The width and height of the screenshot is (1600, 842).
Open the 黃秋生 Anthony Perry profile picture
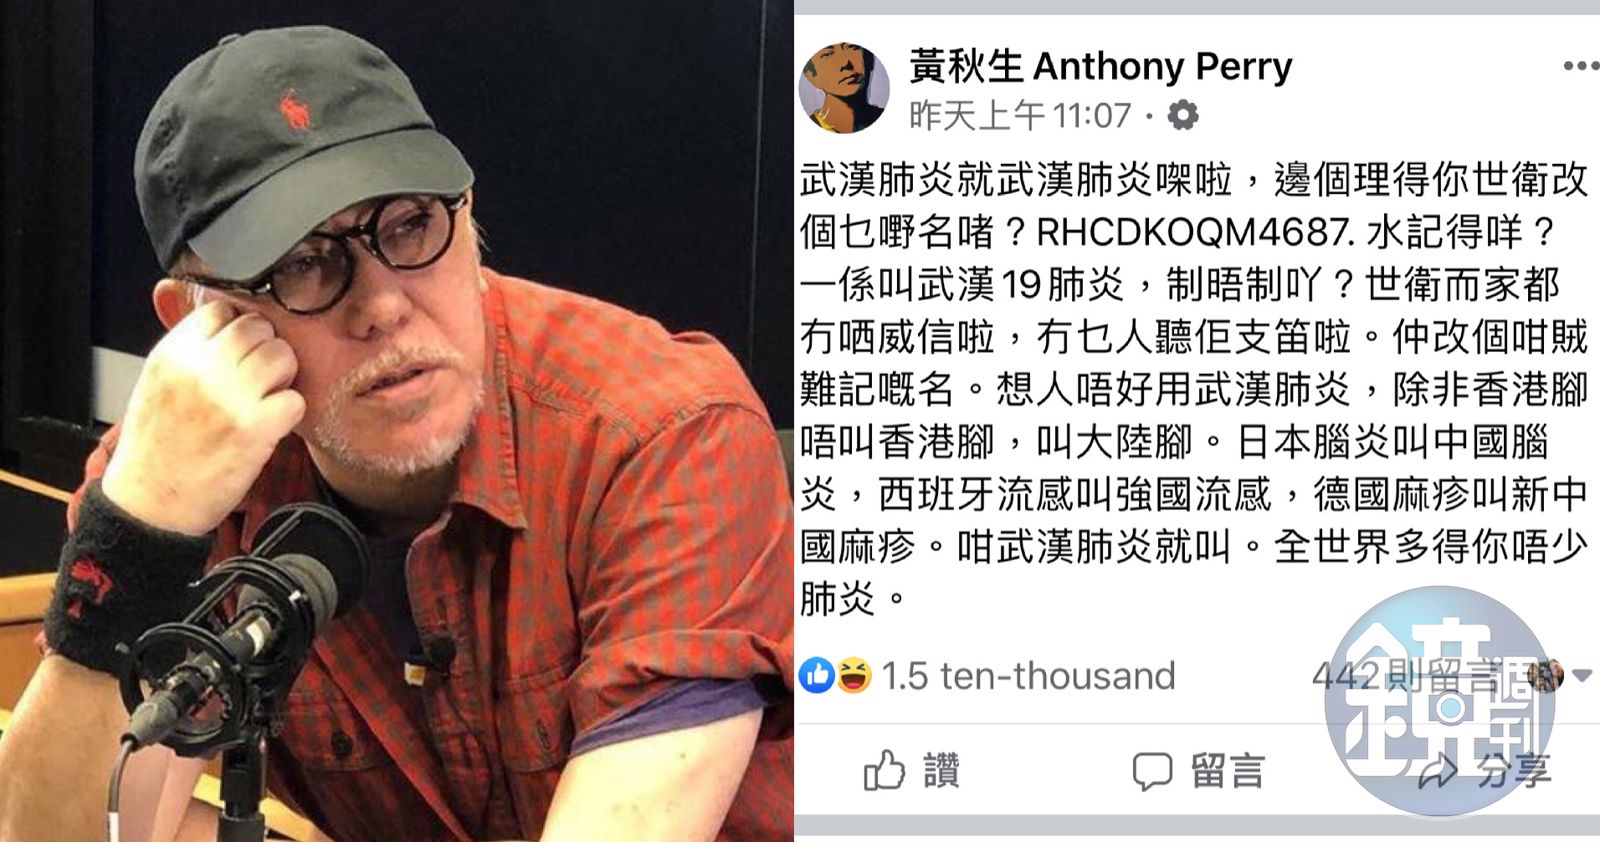pos(844,88)
